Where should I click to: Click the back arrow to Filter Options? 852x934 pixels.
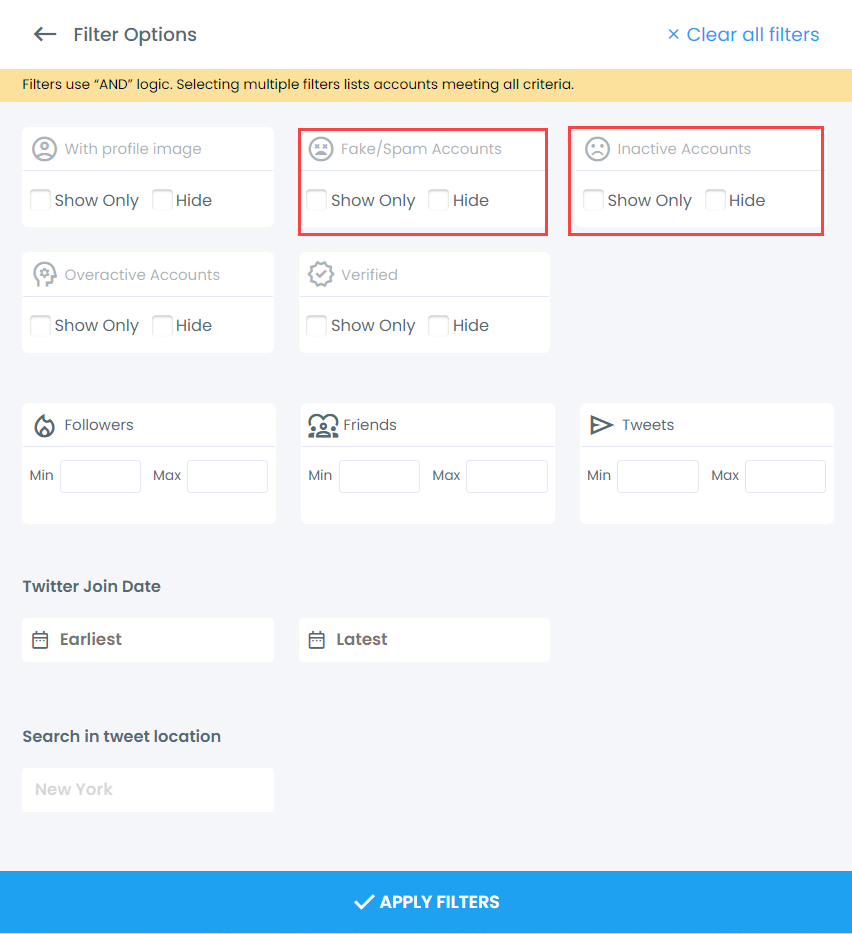[44, 34]
